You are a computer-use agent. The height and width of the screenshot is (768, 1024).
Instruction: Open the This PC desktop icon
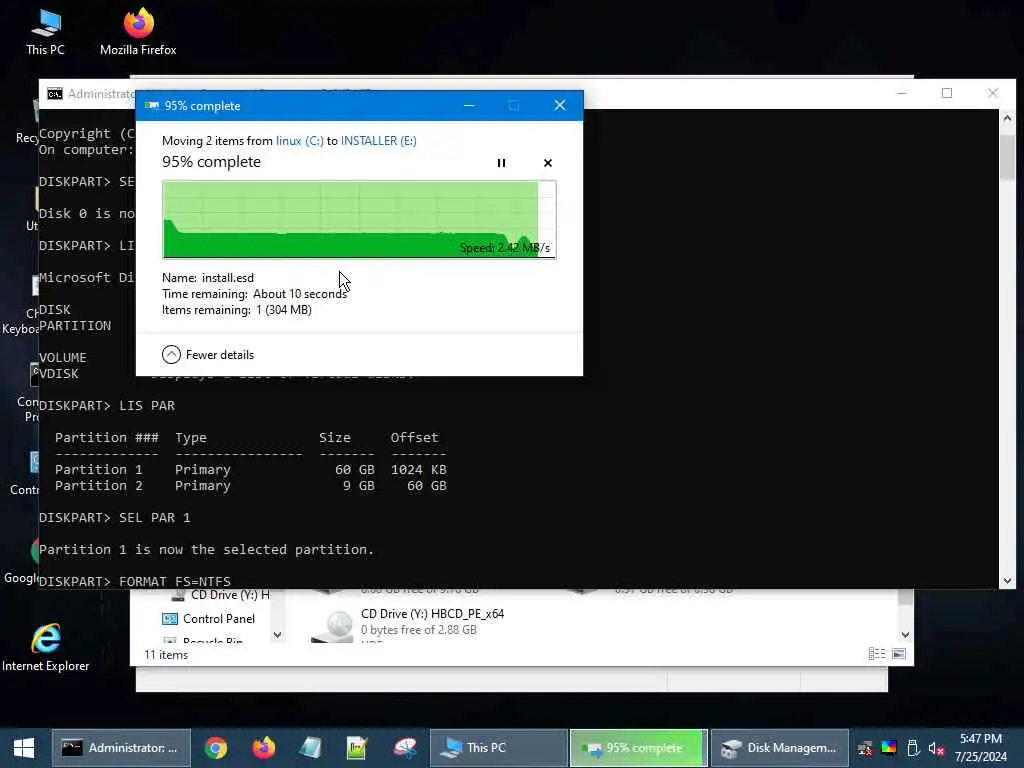coord(45,33)
